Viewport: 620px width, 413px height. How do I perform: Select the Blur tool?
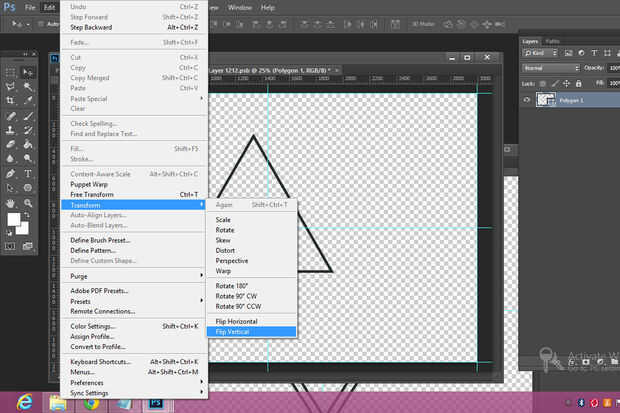click(10, 158)
